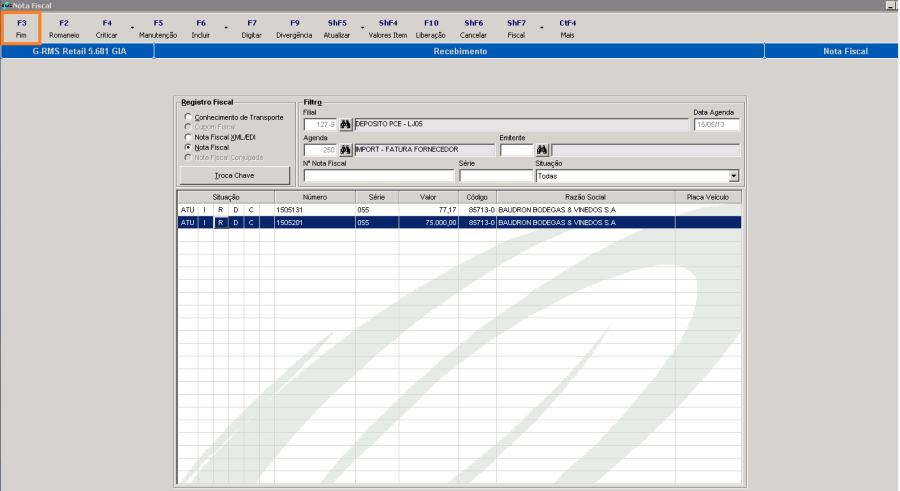Open F9 Divergência function
Viewport: 900px width, 491px height.
294,29
